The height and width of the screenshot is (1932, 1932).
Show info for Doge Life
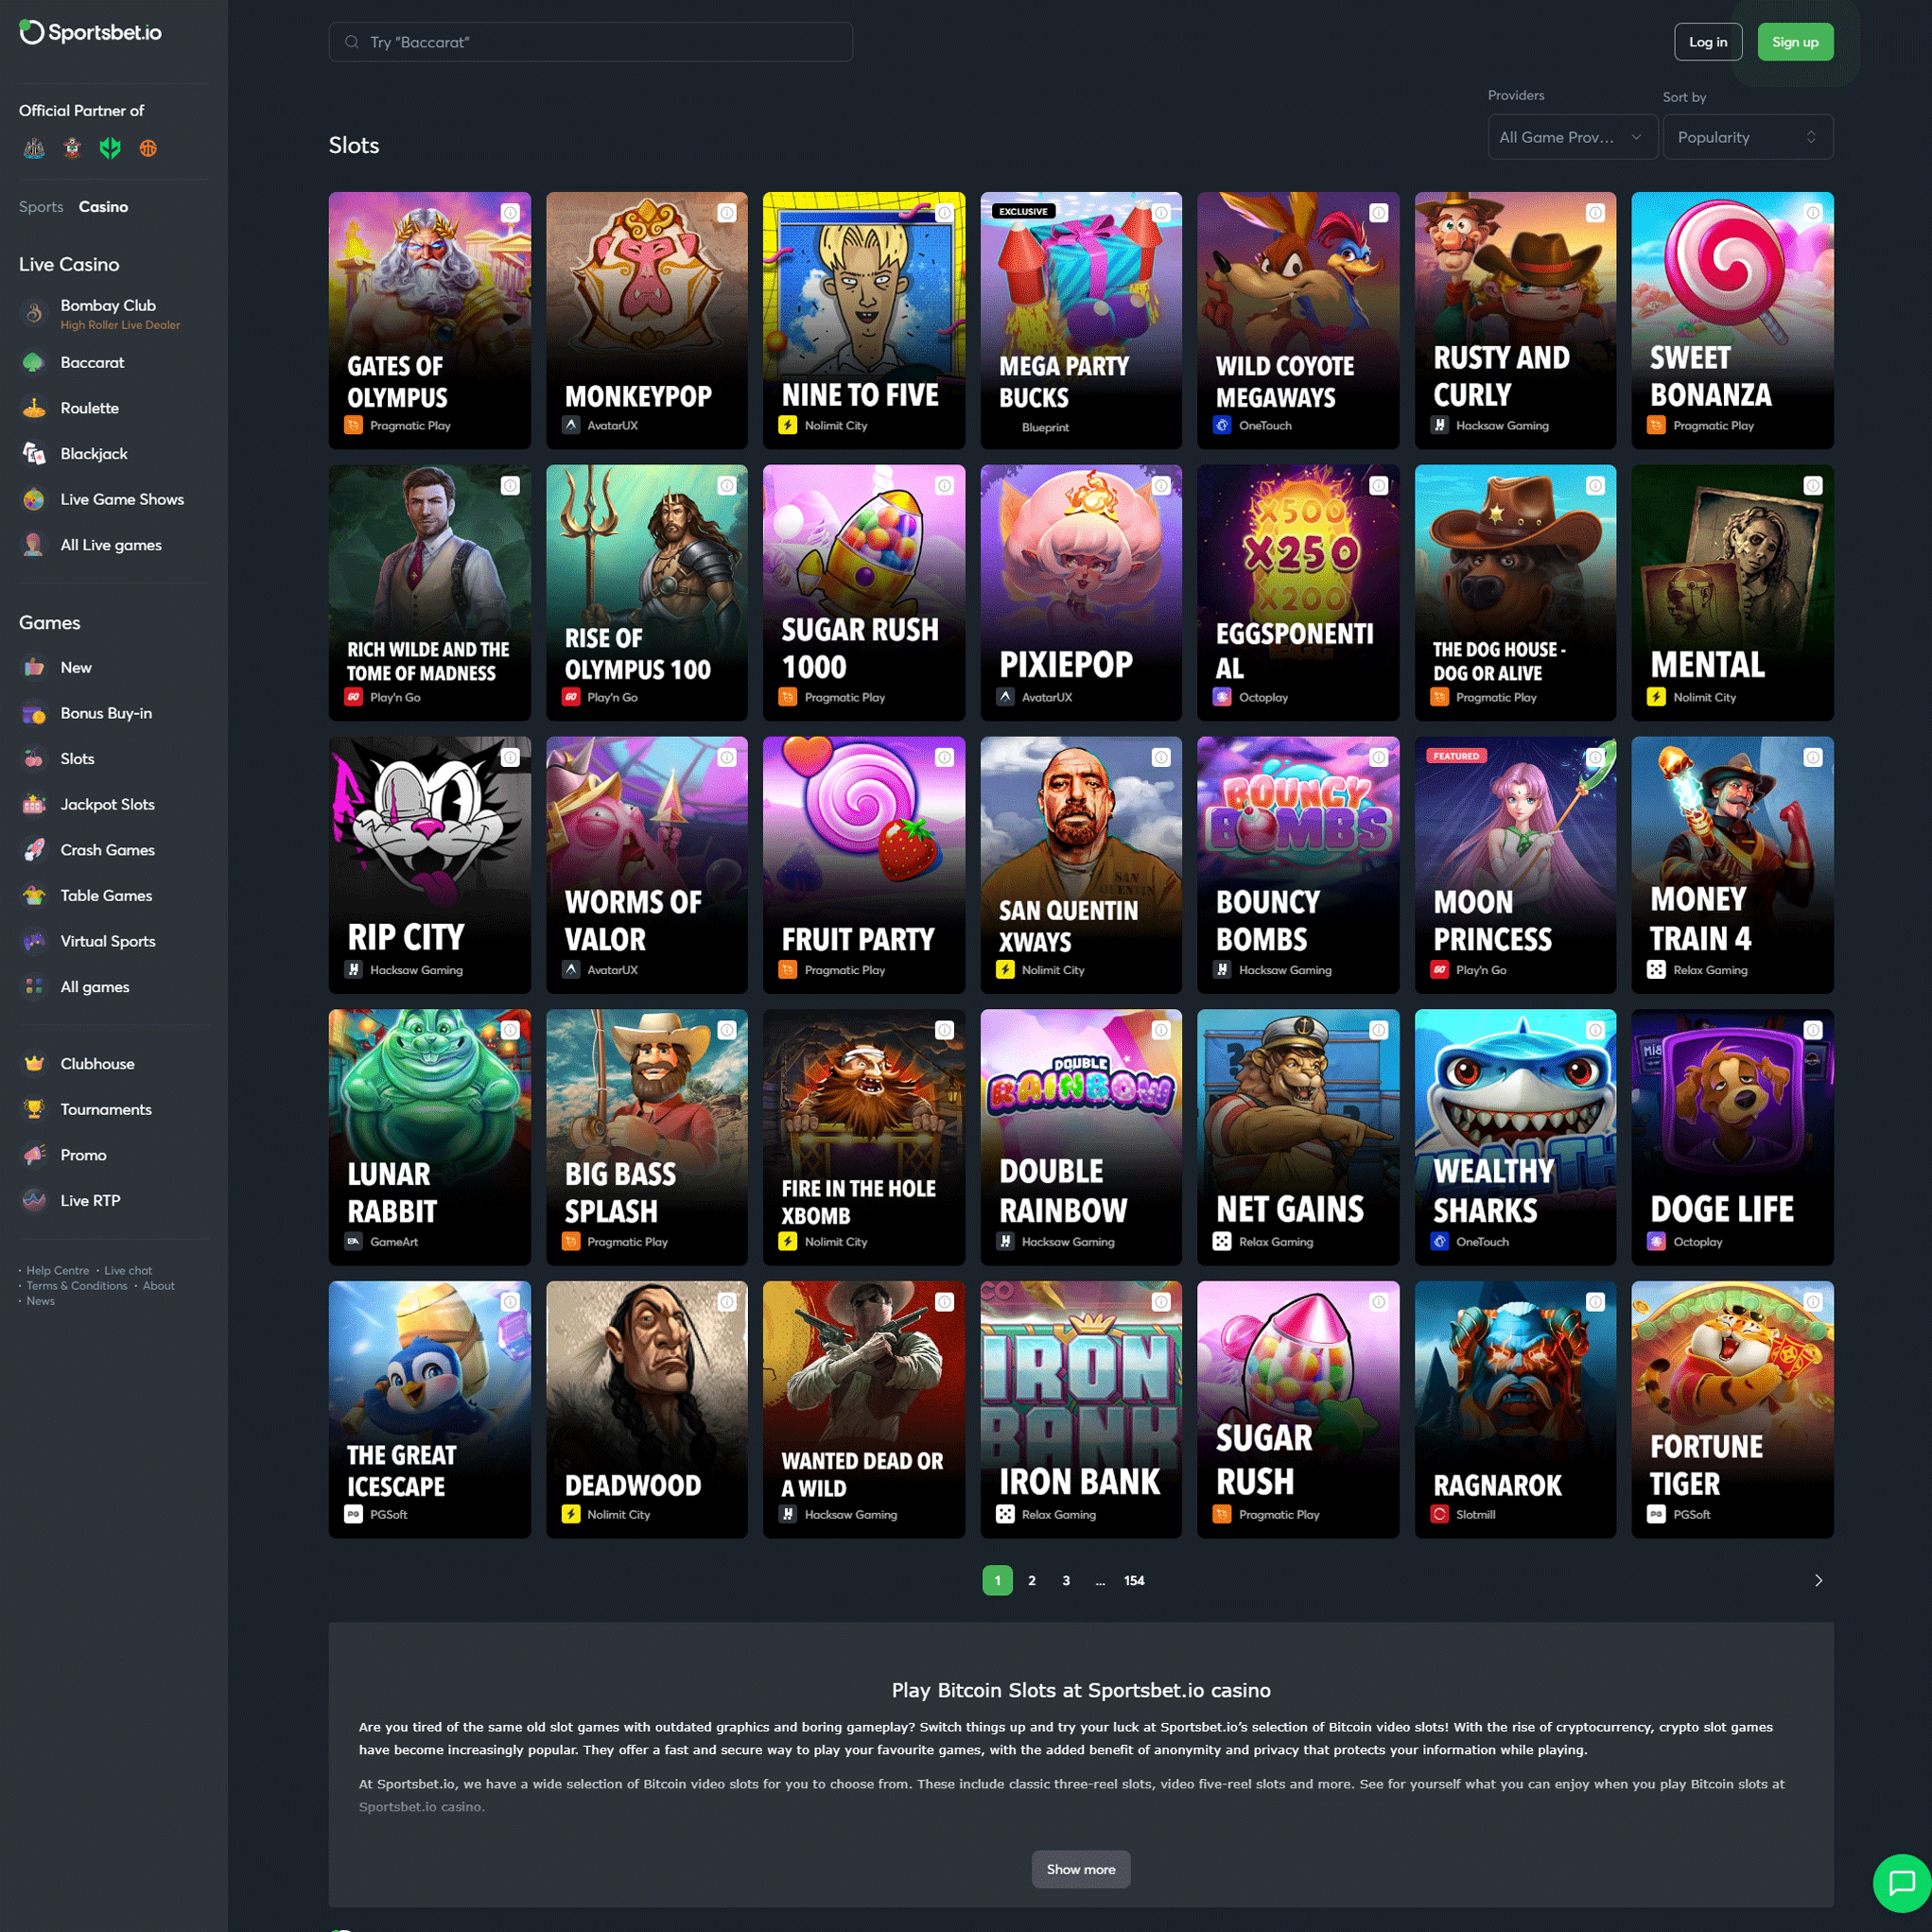tap(1813, 1030)
